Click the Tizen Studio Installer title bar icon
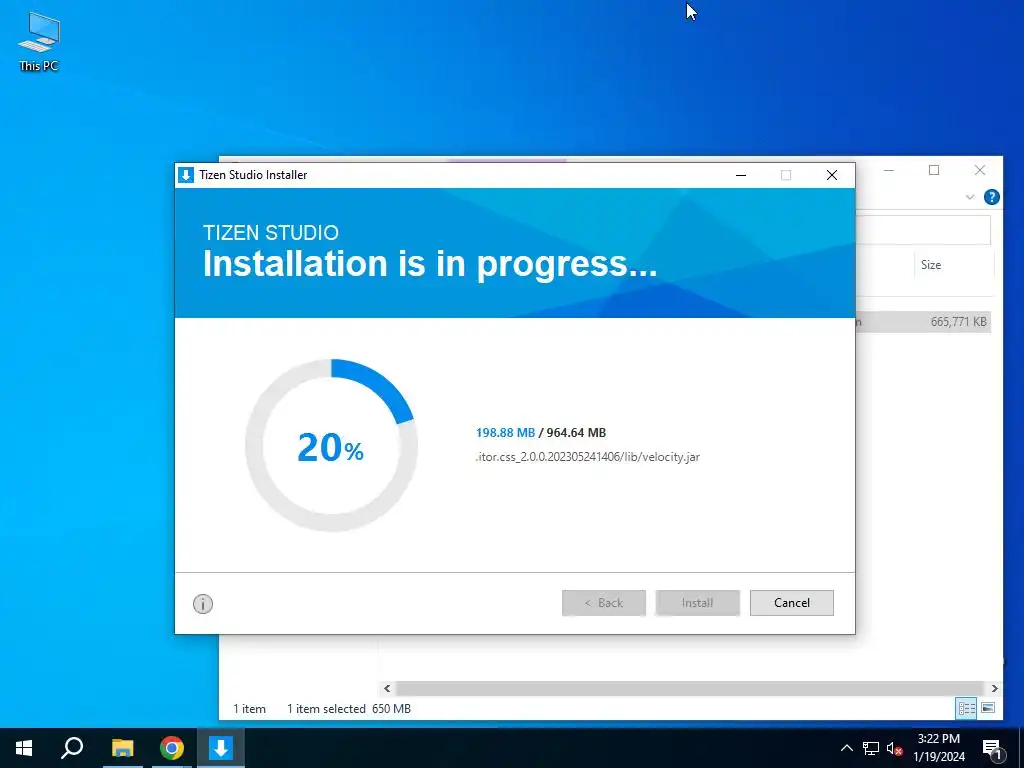The image size is (1024, 768). 186,175
